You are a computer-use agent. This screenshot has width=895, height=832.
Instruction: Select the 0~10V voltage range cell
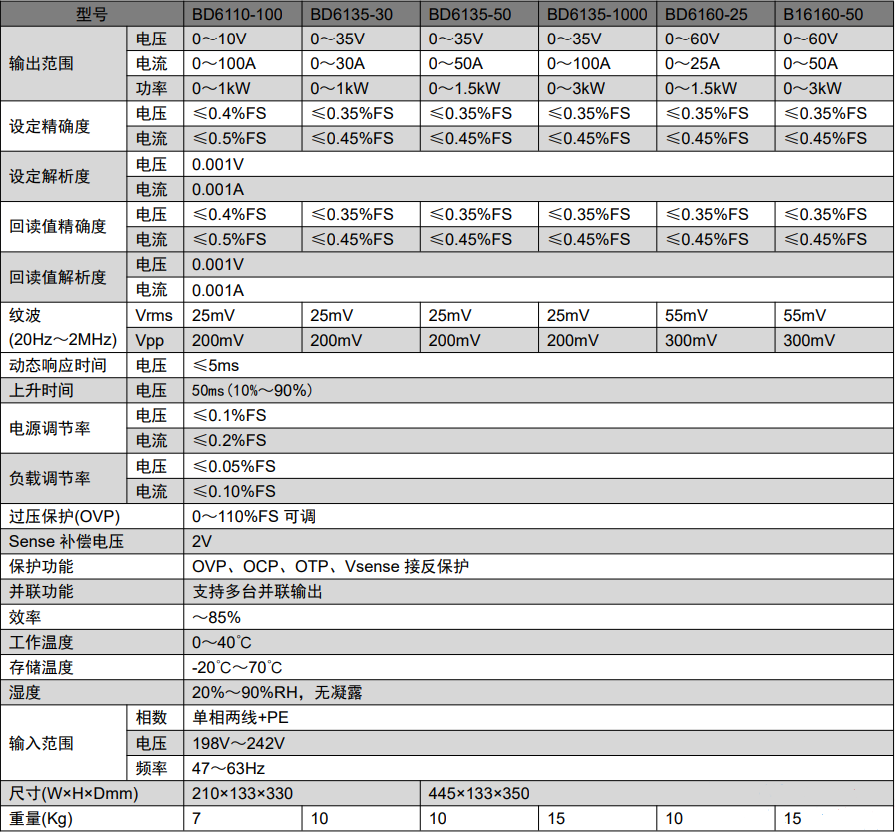[219, 39]
